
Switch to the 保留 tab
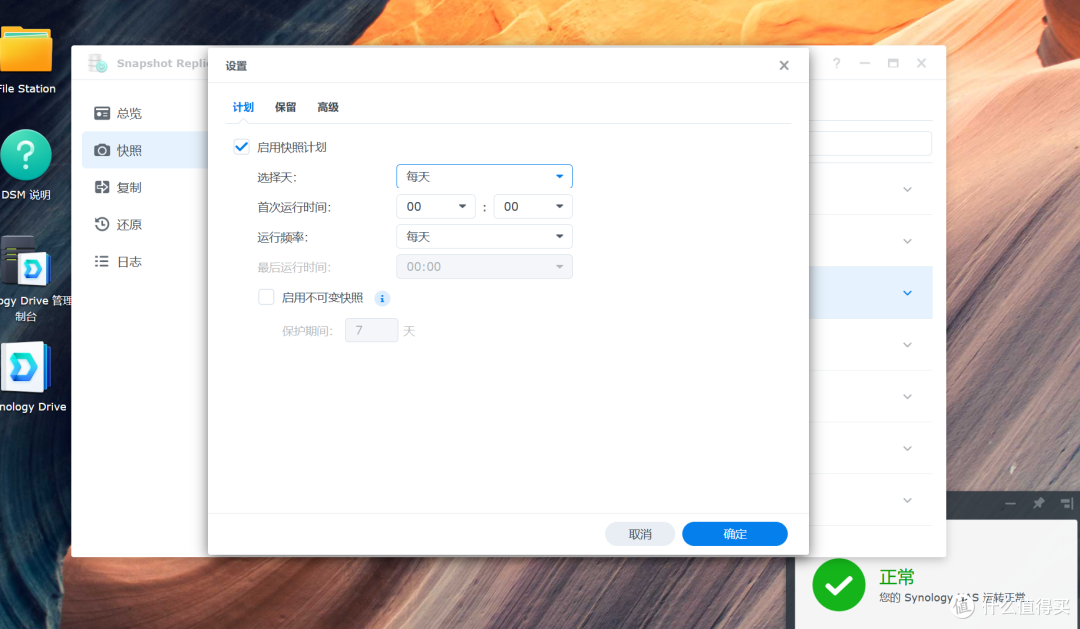[x=285, y=107]
